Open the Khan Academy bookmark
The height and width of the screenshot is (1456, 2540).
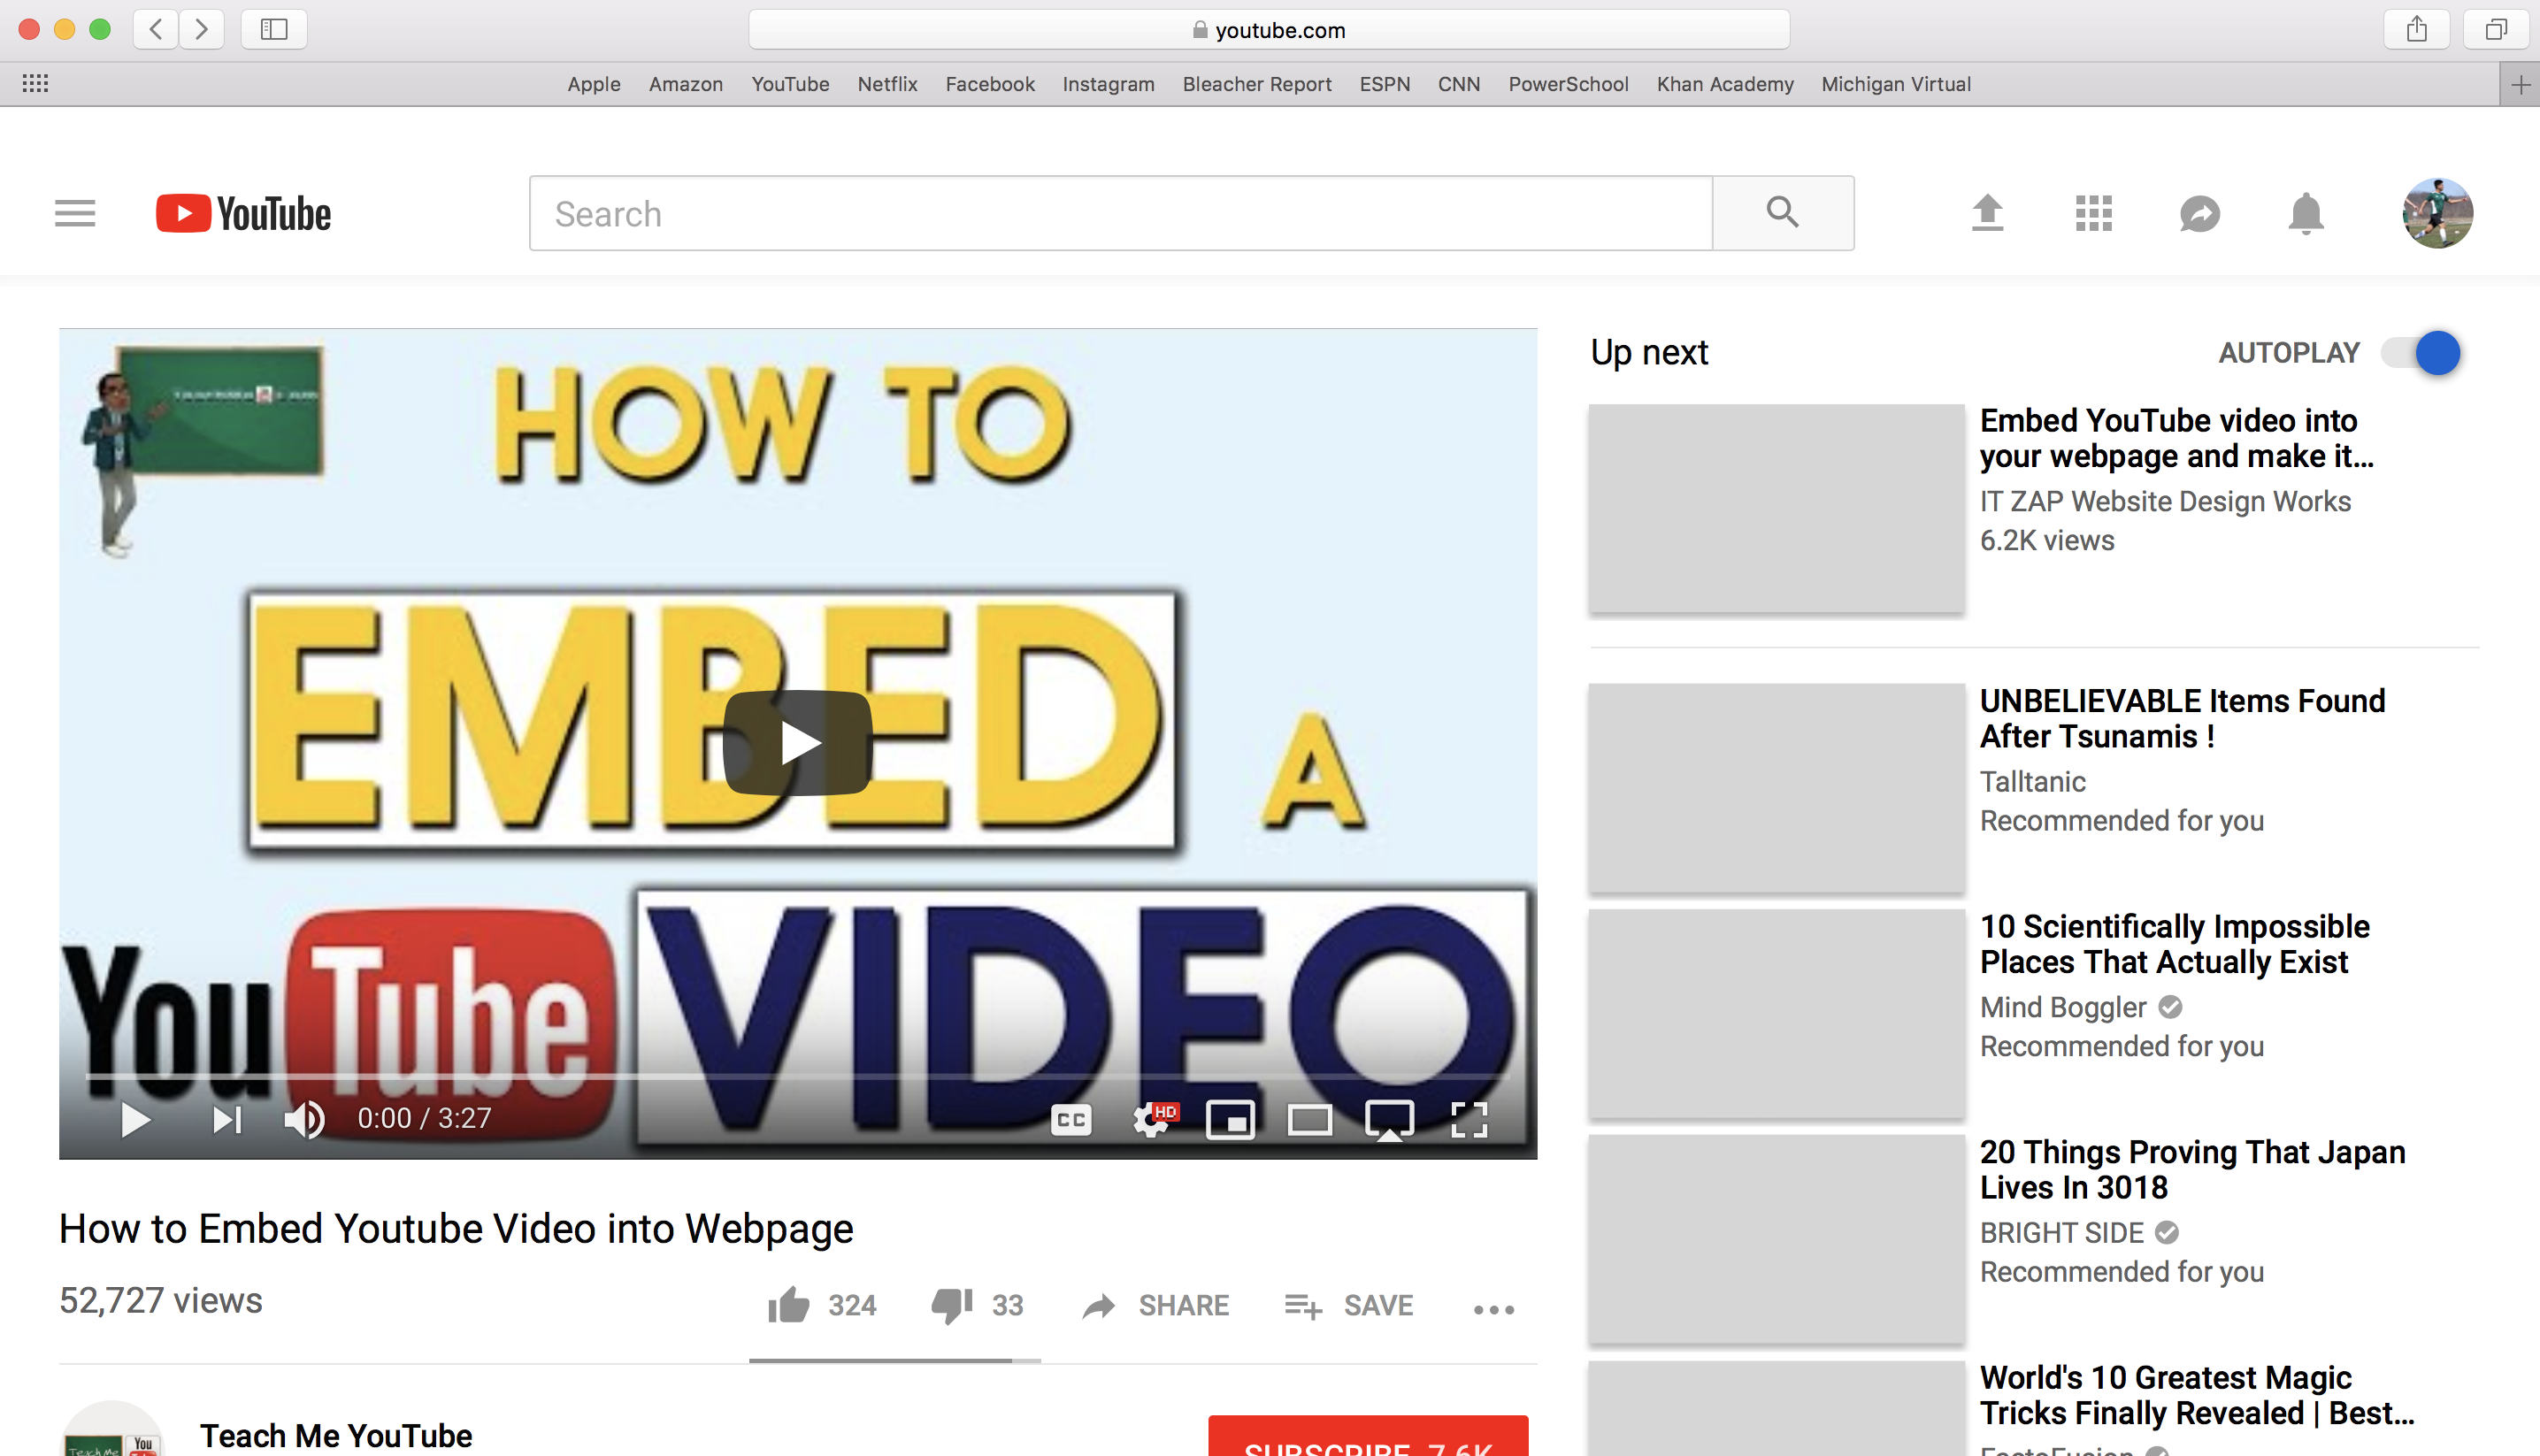click(1724, 84)
